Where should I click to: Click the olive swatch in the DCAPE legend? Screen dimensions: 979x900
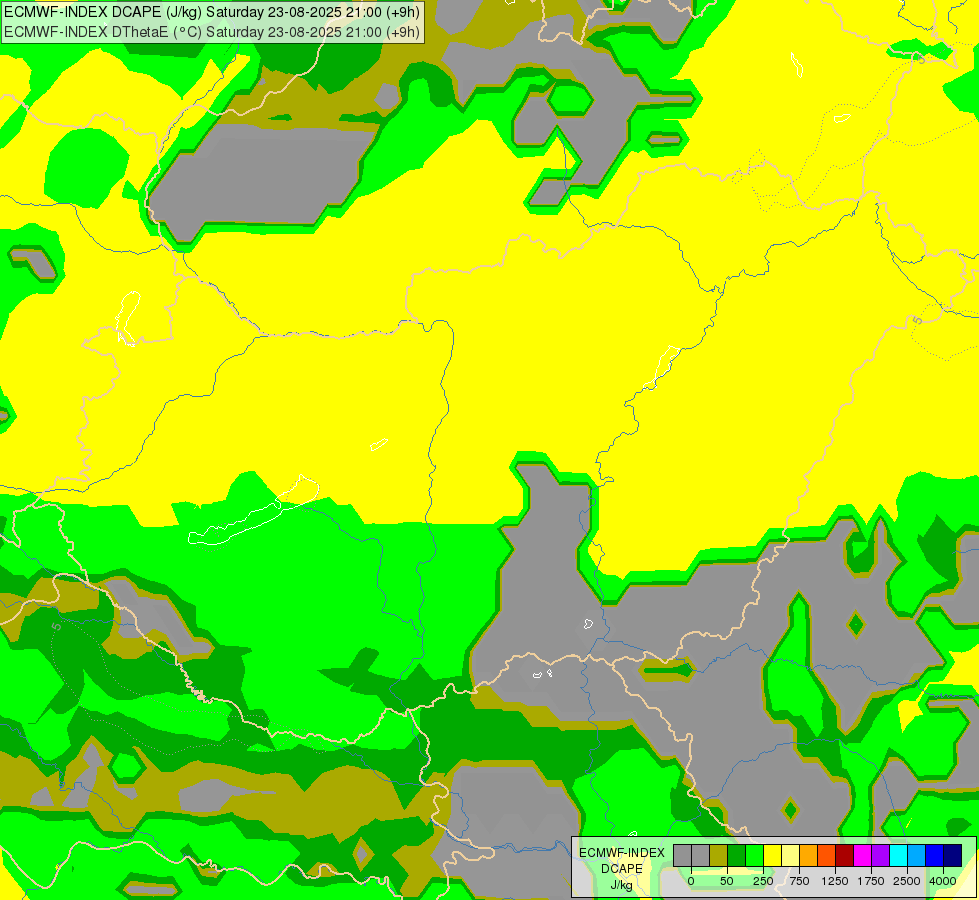(x=719, y=855)
